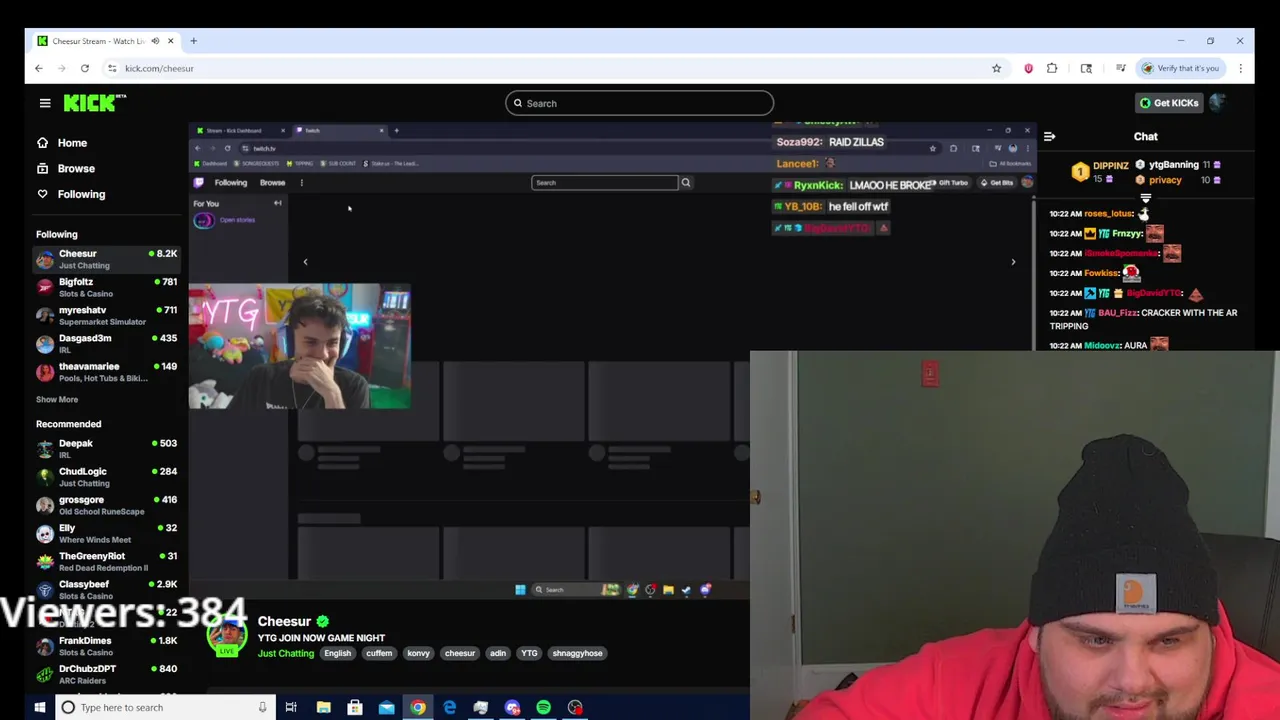Go to Kick logo homepage
This screenshot has height=720, width=1280.
tap(95, 103)
